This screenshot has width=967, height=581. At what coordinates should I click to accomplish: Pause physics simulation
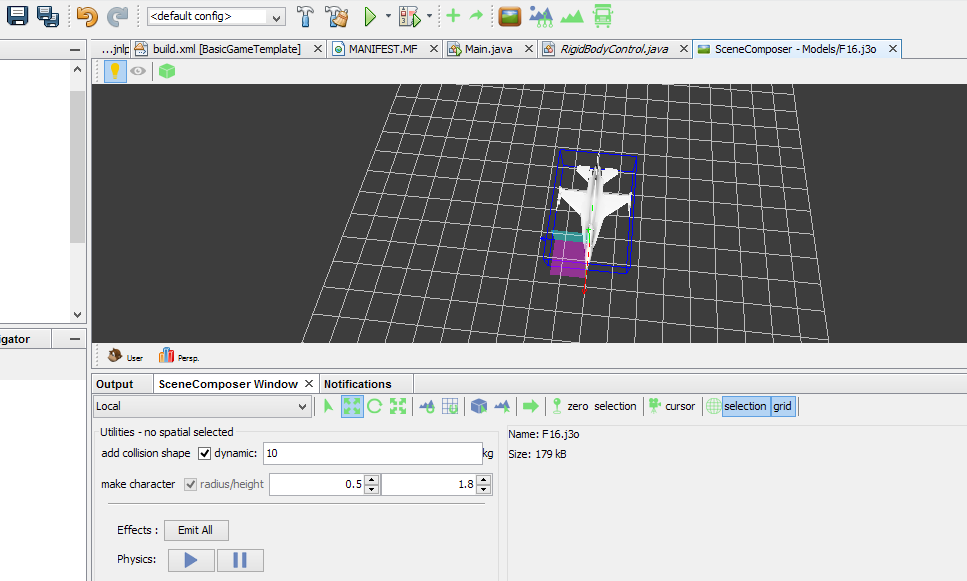(x=240, y=560)
